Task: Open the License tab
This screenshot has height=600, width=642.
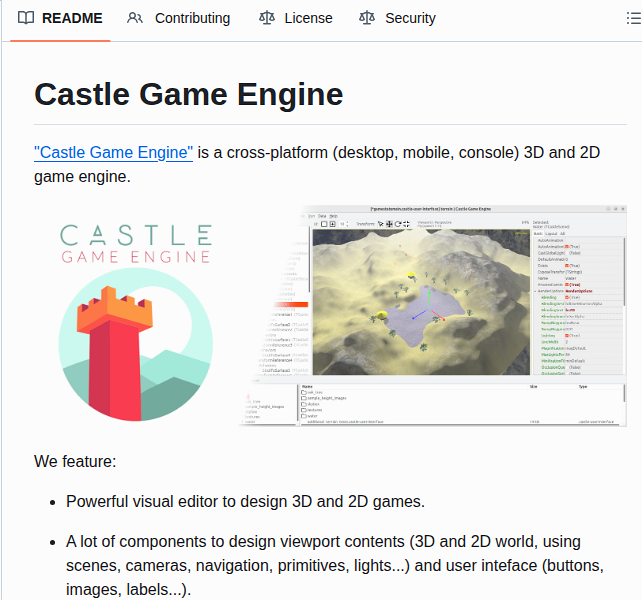Action: click(296, 18)
